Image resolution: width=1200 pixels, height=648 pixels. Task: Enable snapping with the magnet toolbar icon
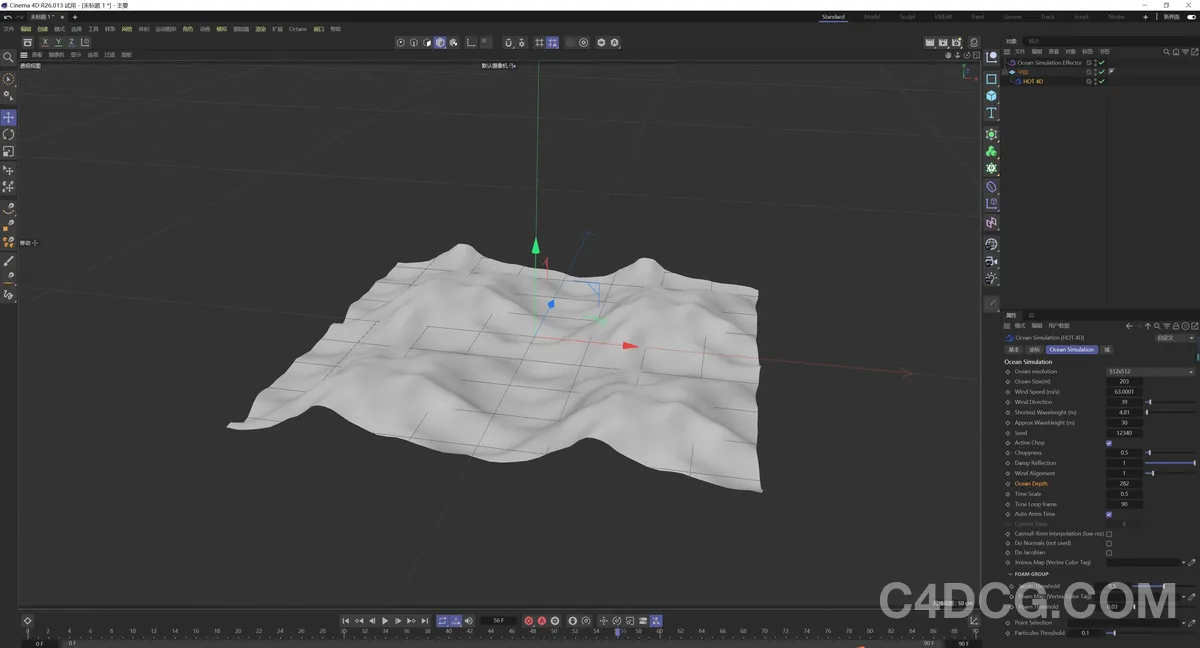coord(509,42)
